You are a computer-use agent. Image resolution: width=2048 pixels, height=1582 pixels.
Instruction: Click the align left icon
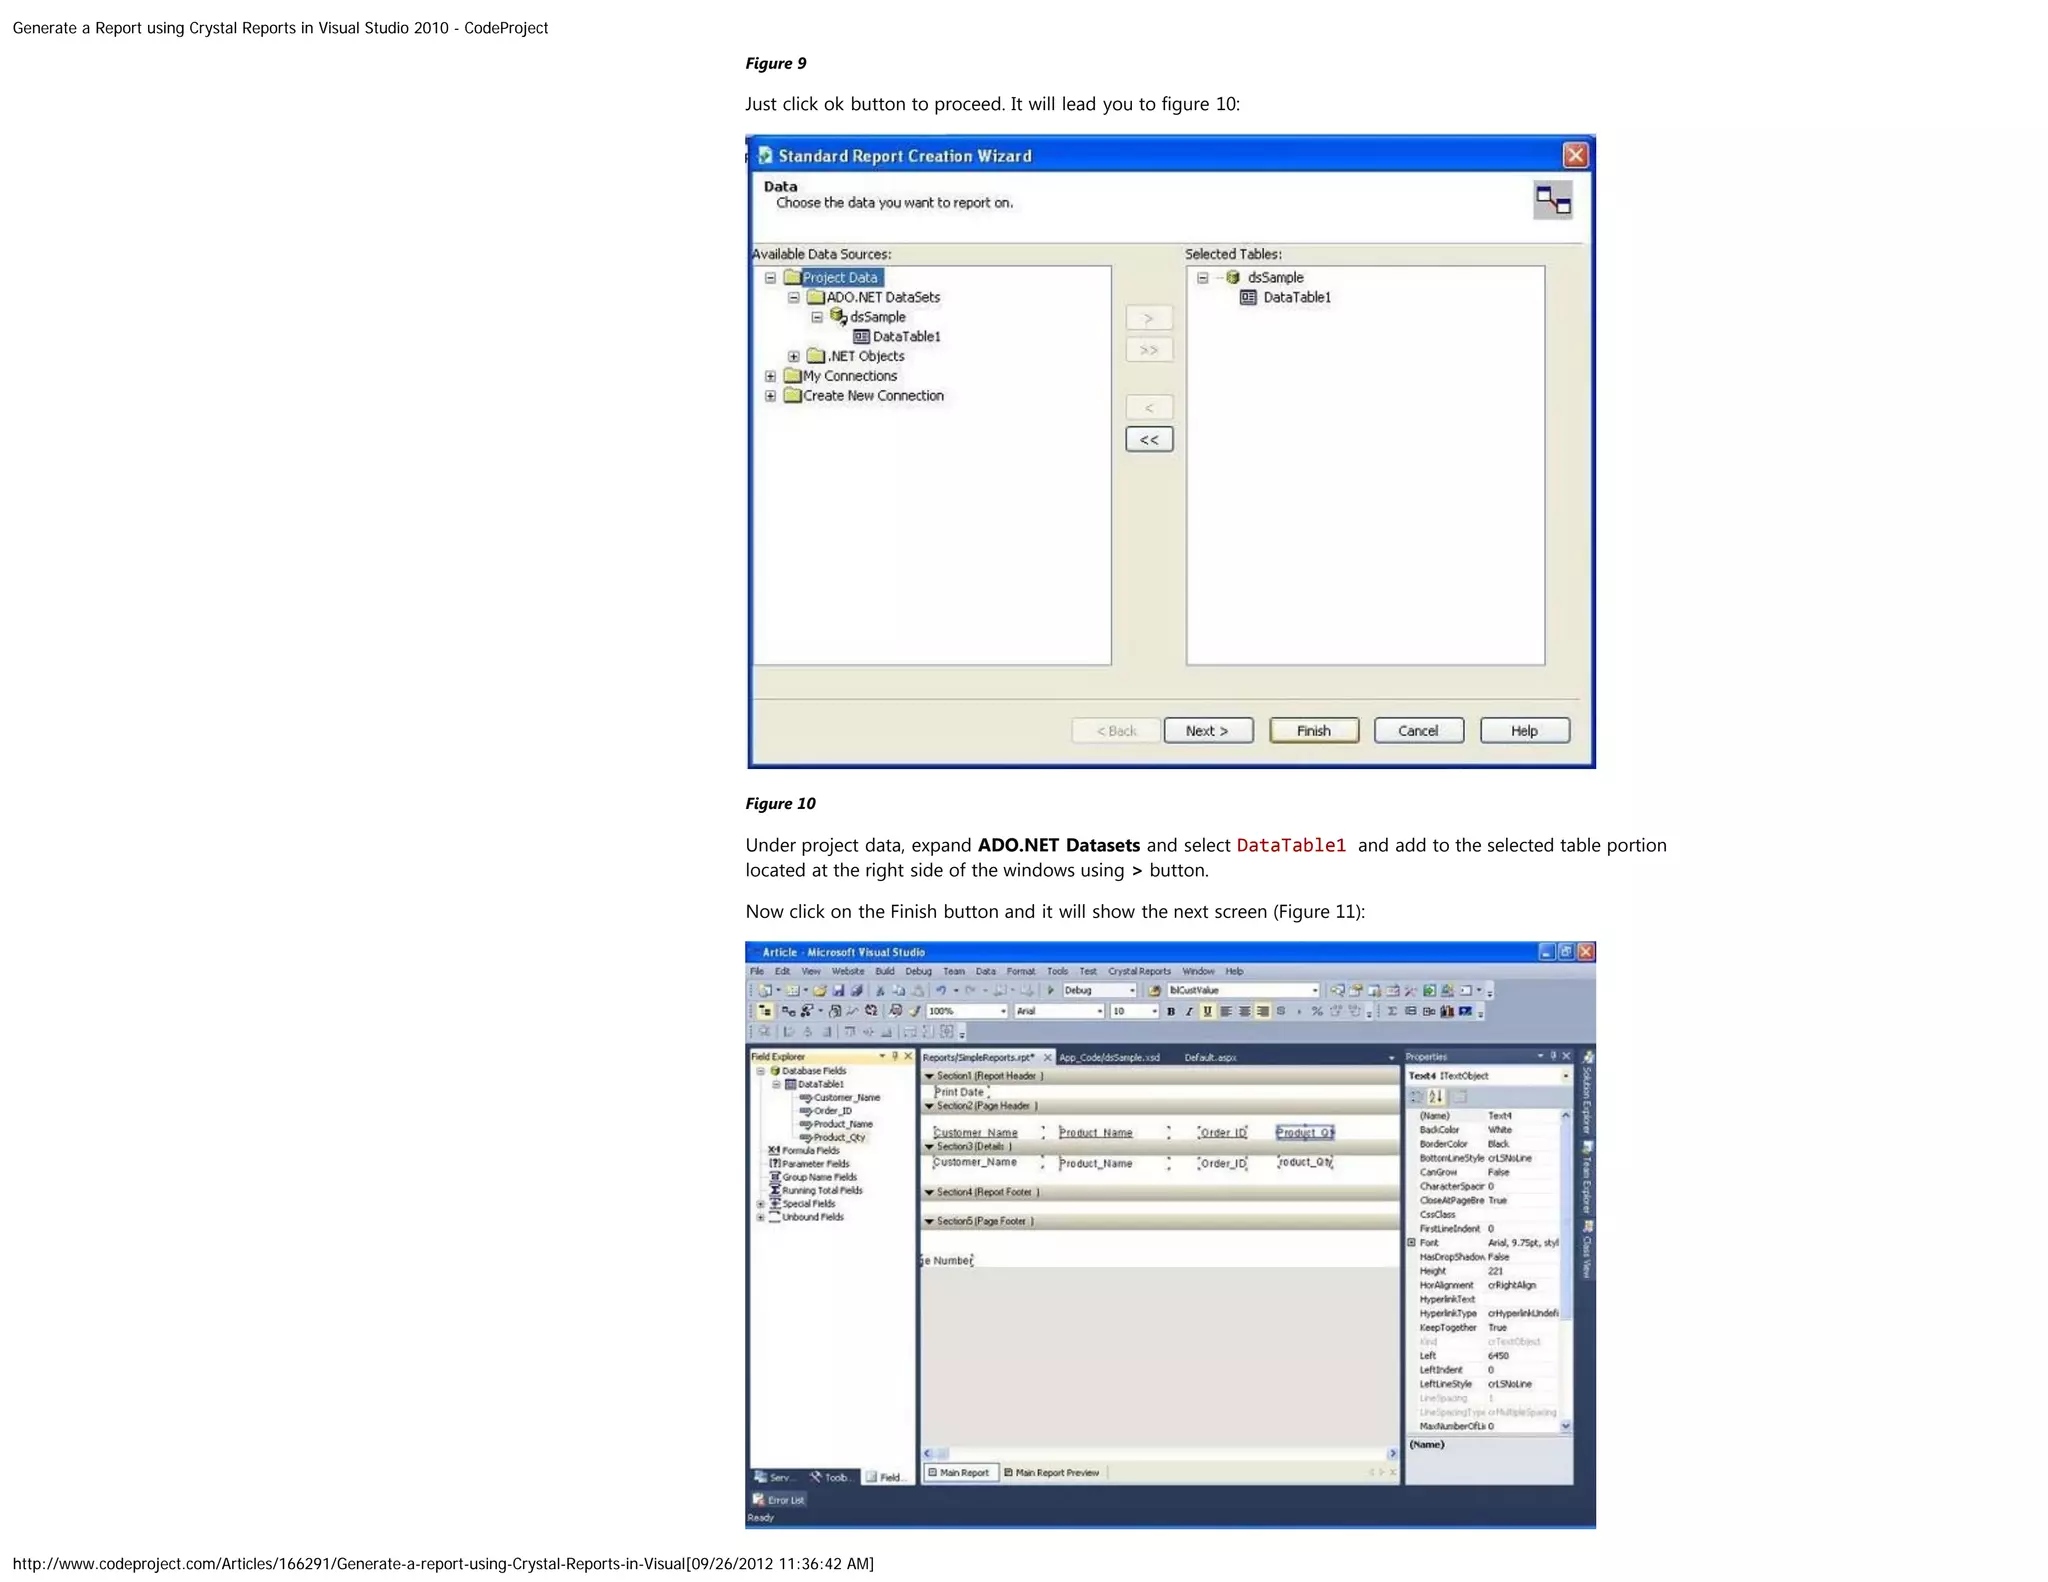(x=1226, y=1011)
